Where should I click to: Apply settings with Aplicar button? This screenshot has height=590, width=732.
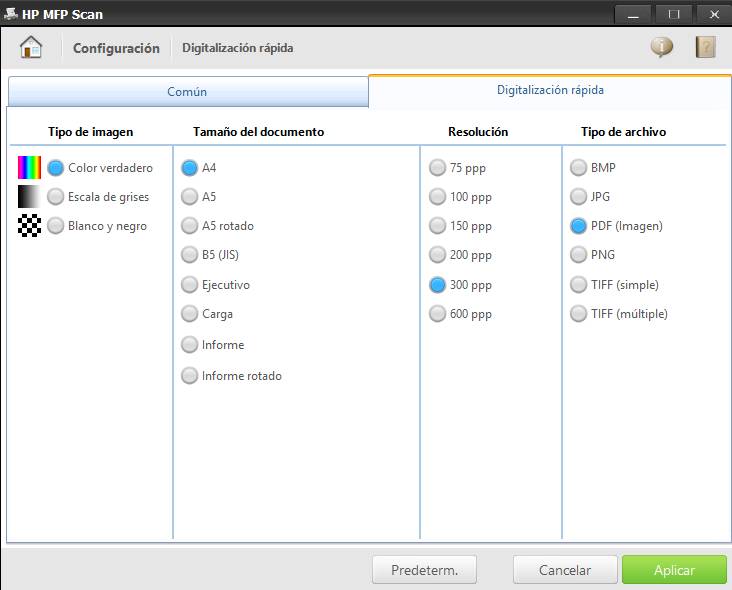click(674, 570)
